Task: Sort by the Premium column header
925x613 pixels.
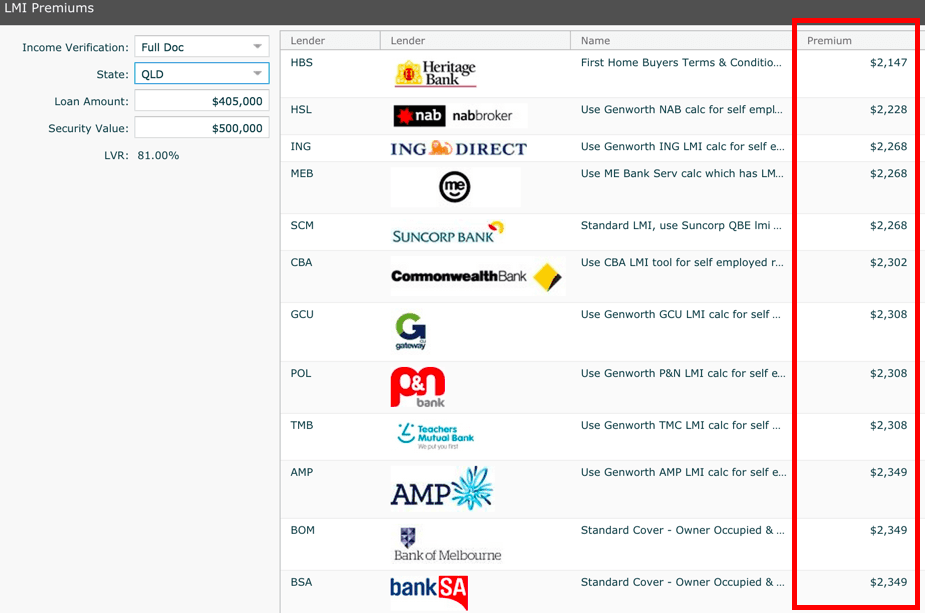Action: click(x=829, y=41)
